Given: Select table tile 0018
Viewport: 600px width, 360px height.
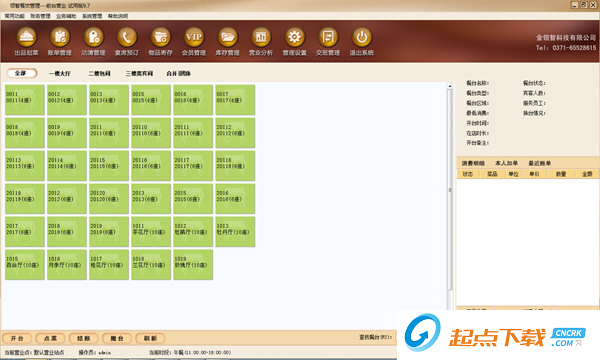Looking at the screenshot, I should [x=24, y=133].
